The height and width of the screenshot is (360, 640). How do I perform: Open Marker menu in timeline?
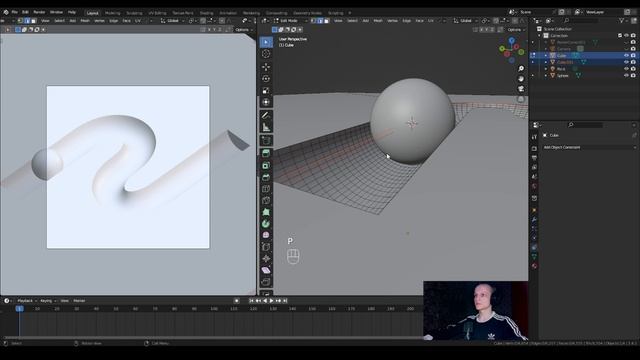point(79,301)
